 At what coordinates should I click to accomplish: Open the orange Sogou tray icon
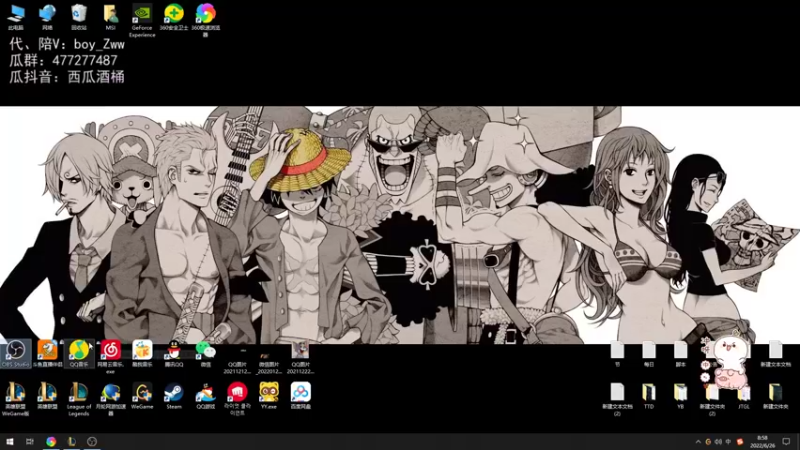740,442
